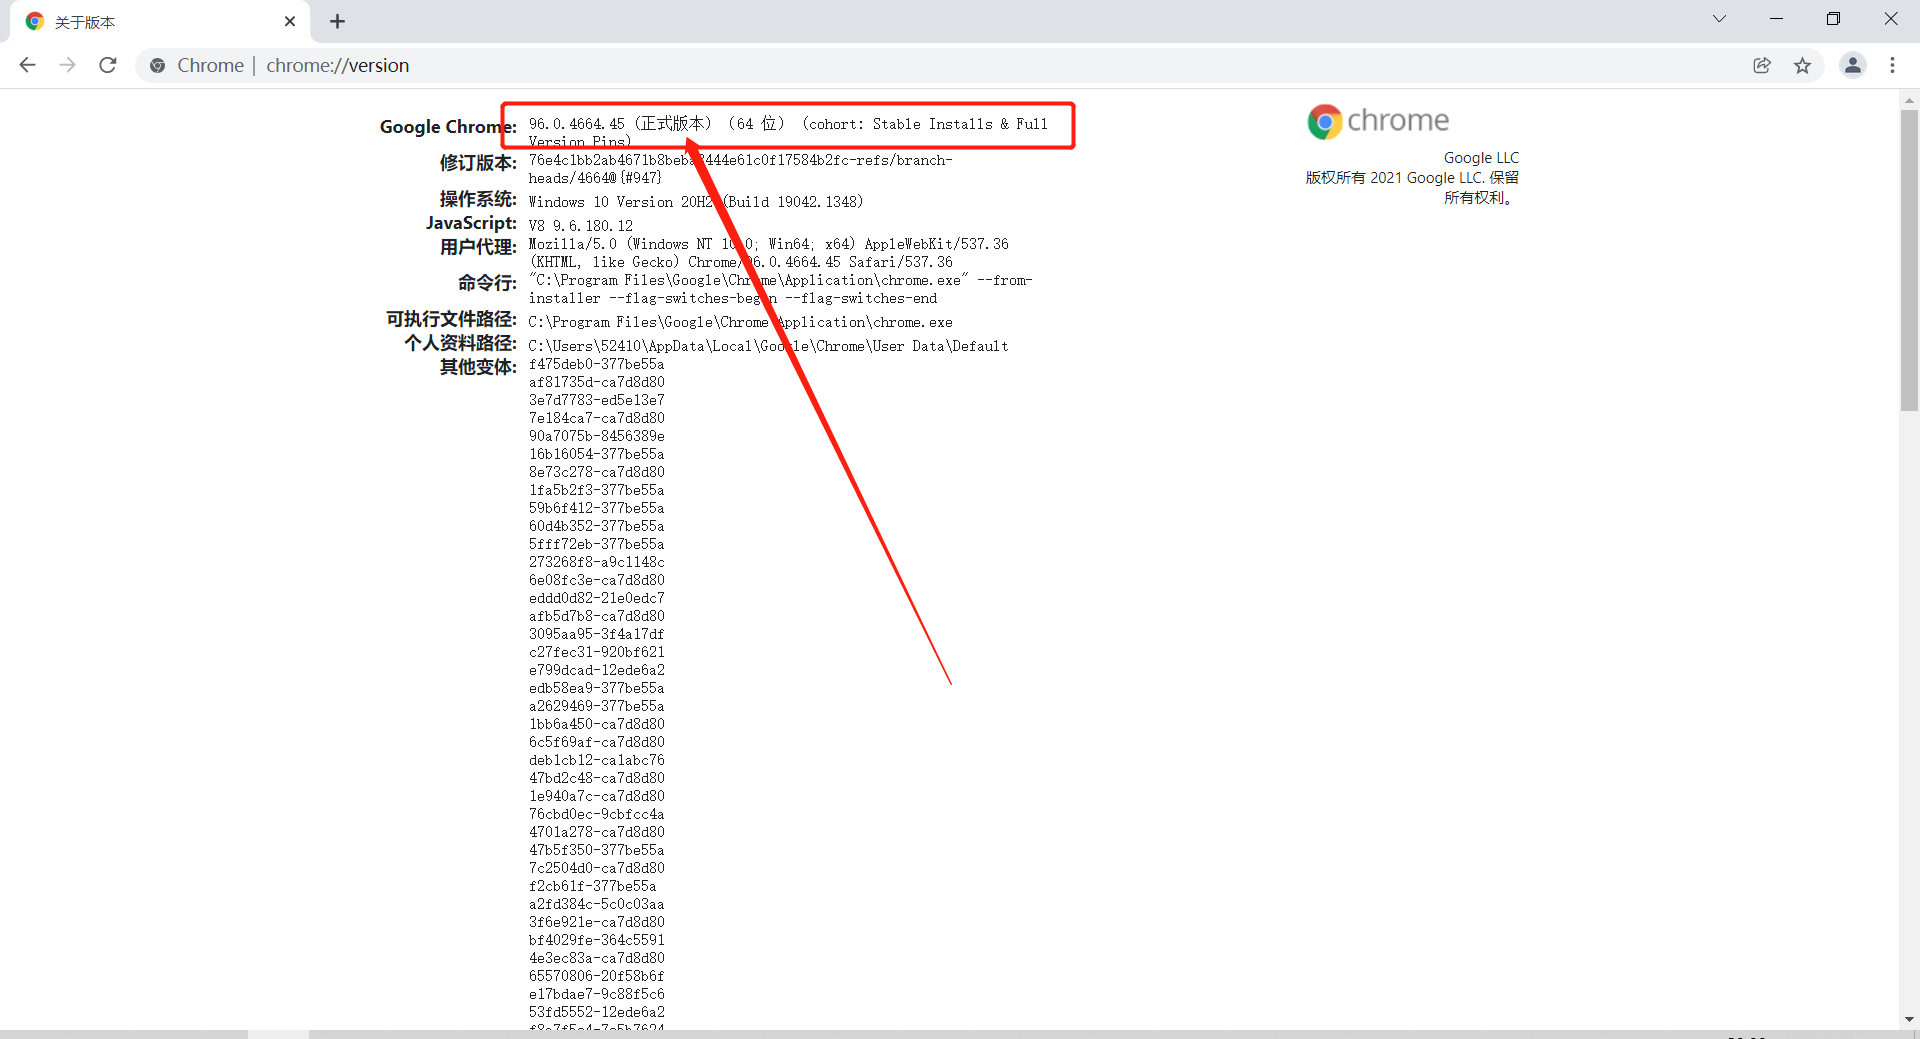The height and width of the screenshot is (1039, 1920).
Task: Click the Chrome logo next to Google LLC
Action: [1323, 120]
